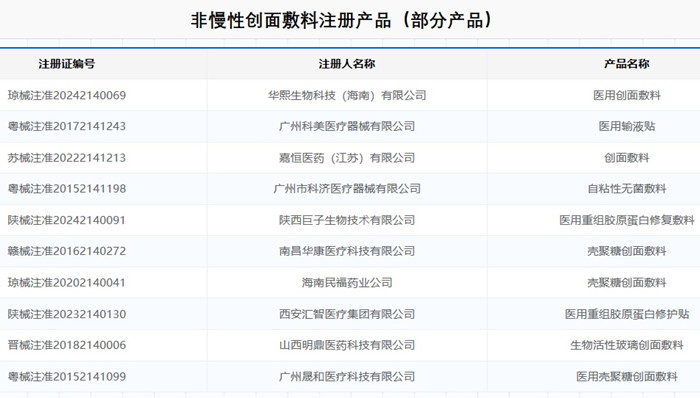Click product name 医用重组胶原蛋白修复敷料

tap(627, 220)
